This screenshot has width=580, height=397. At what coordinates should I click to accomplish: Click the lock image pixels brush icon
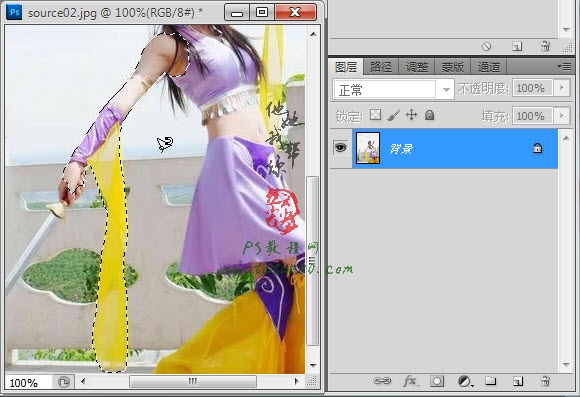pyautogui.click(x=394, y=115)
